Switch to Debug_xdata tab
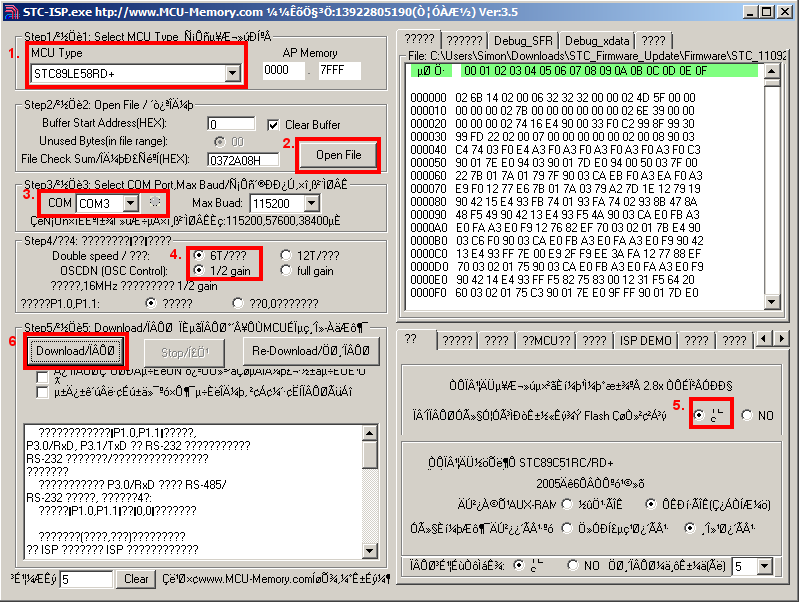Image resolution: width=799 pixels, height=602 pixels. 597,41
